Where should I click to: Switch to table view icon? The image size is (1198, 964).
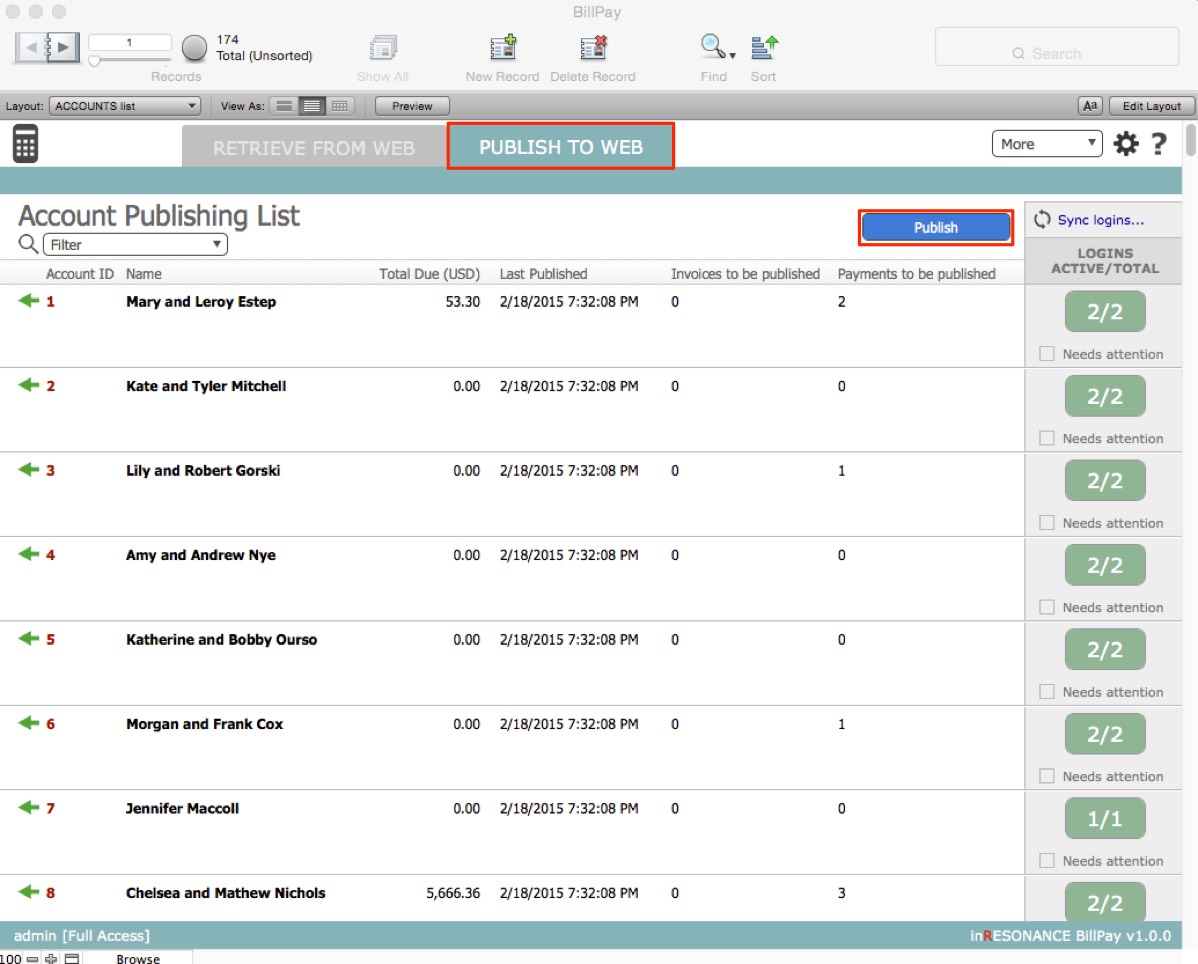pos(340,106)
